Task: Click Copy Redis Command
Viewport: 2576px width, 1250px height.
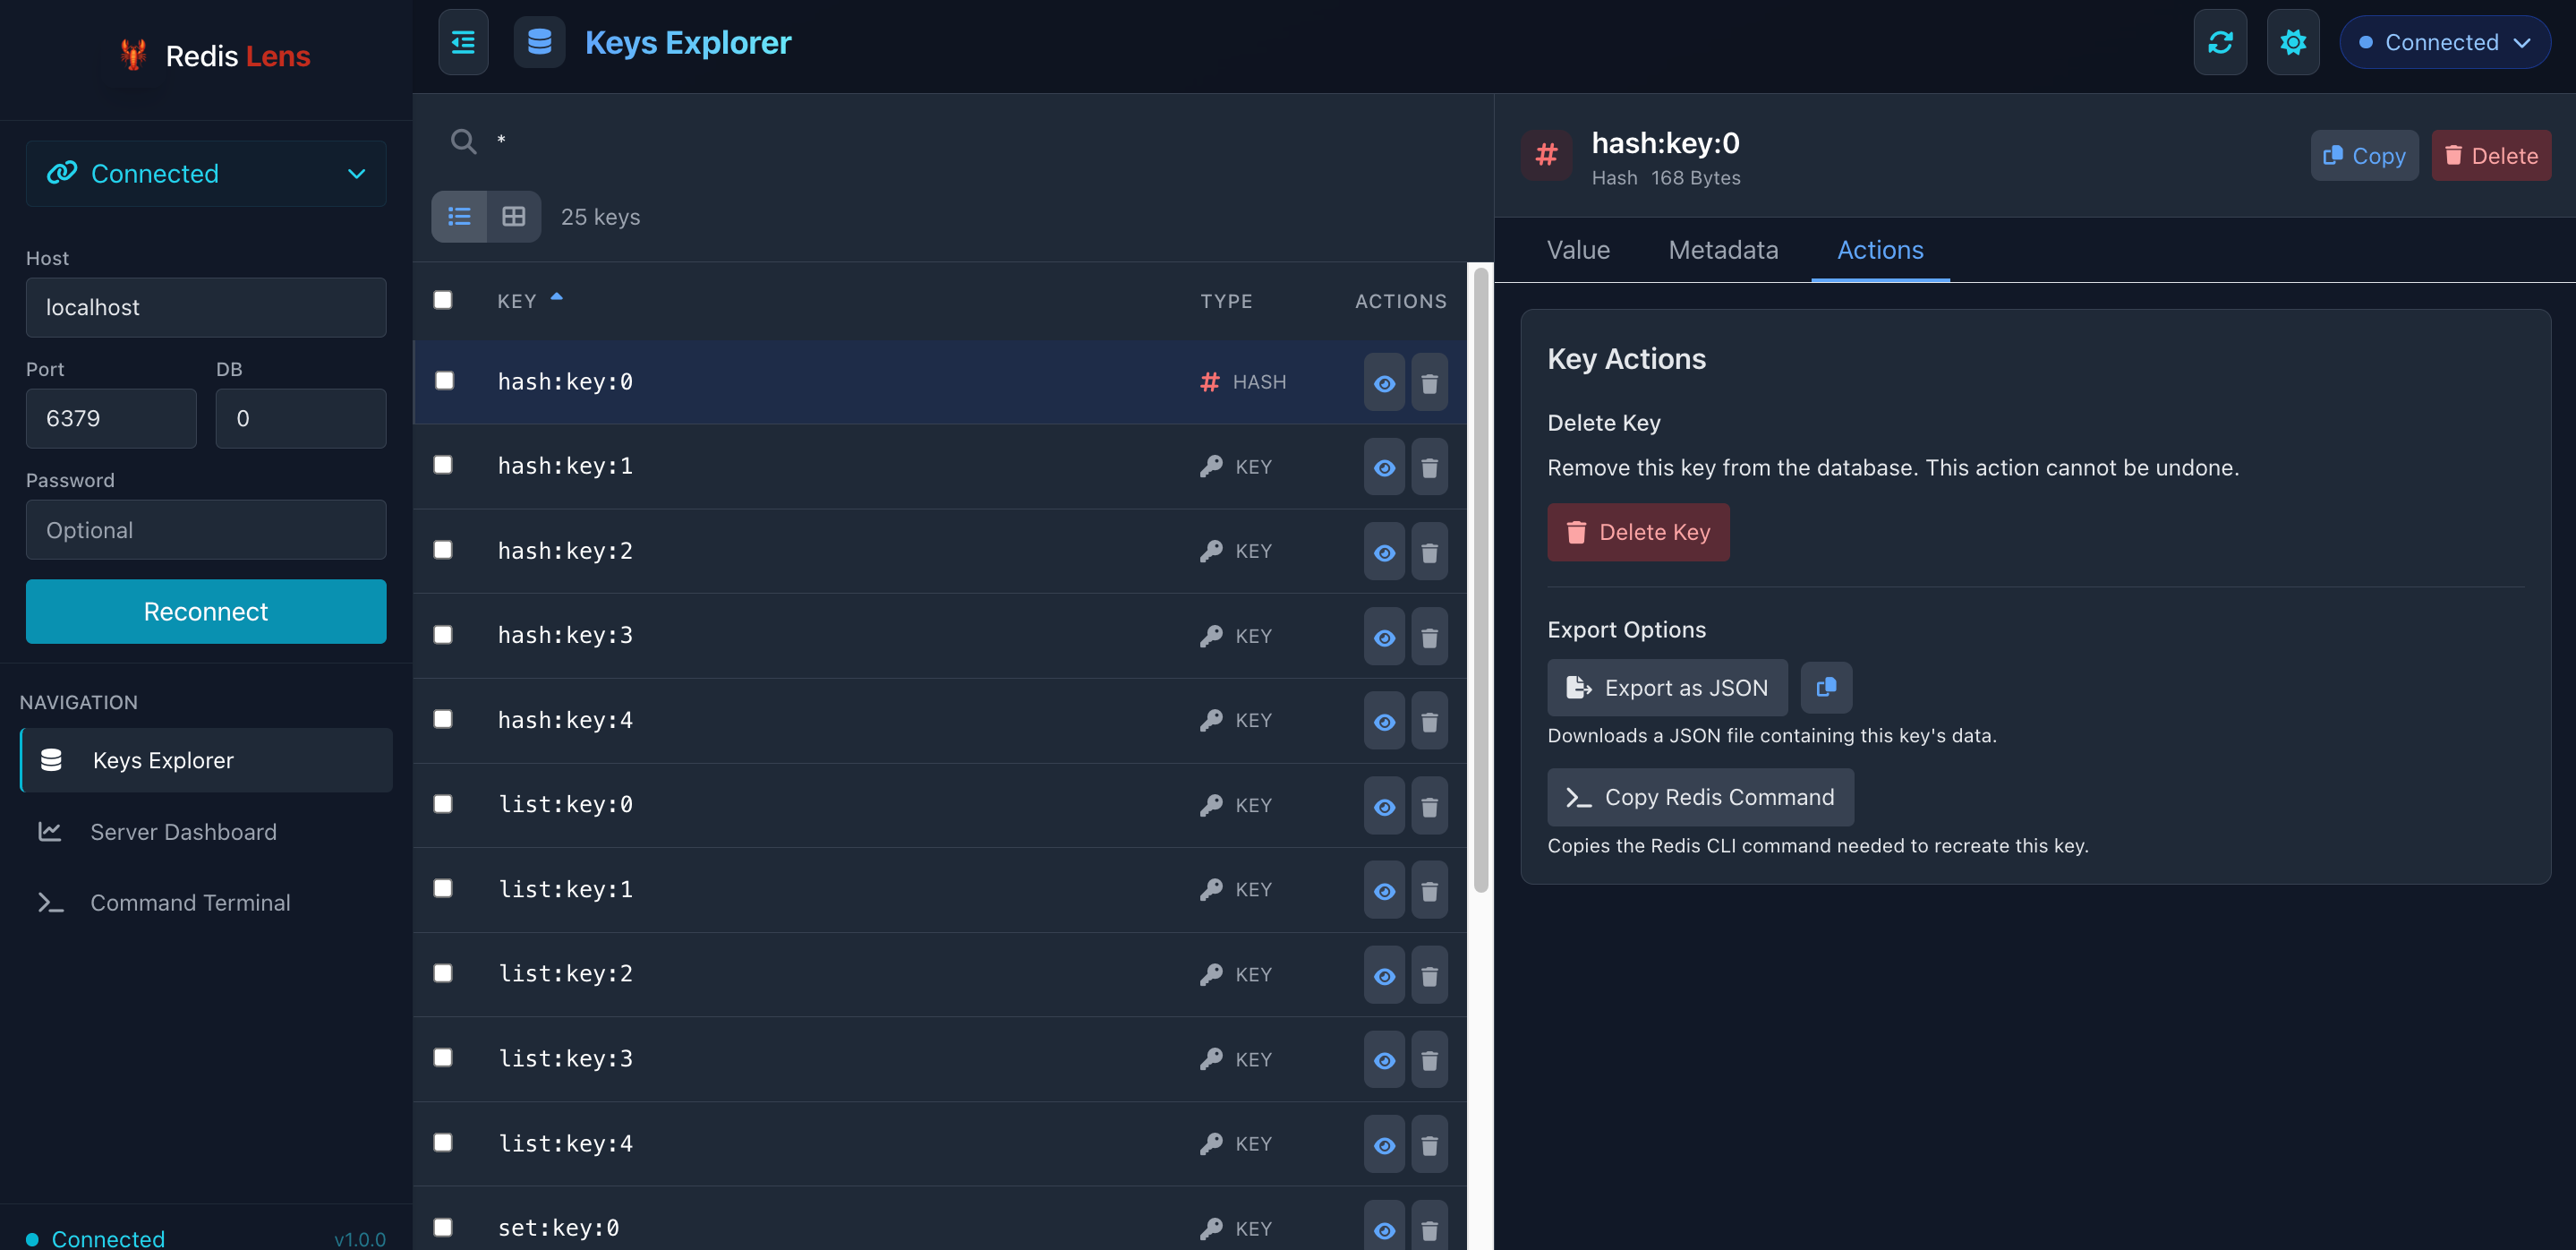Action: tap(1700, 797)
